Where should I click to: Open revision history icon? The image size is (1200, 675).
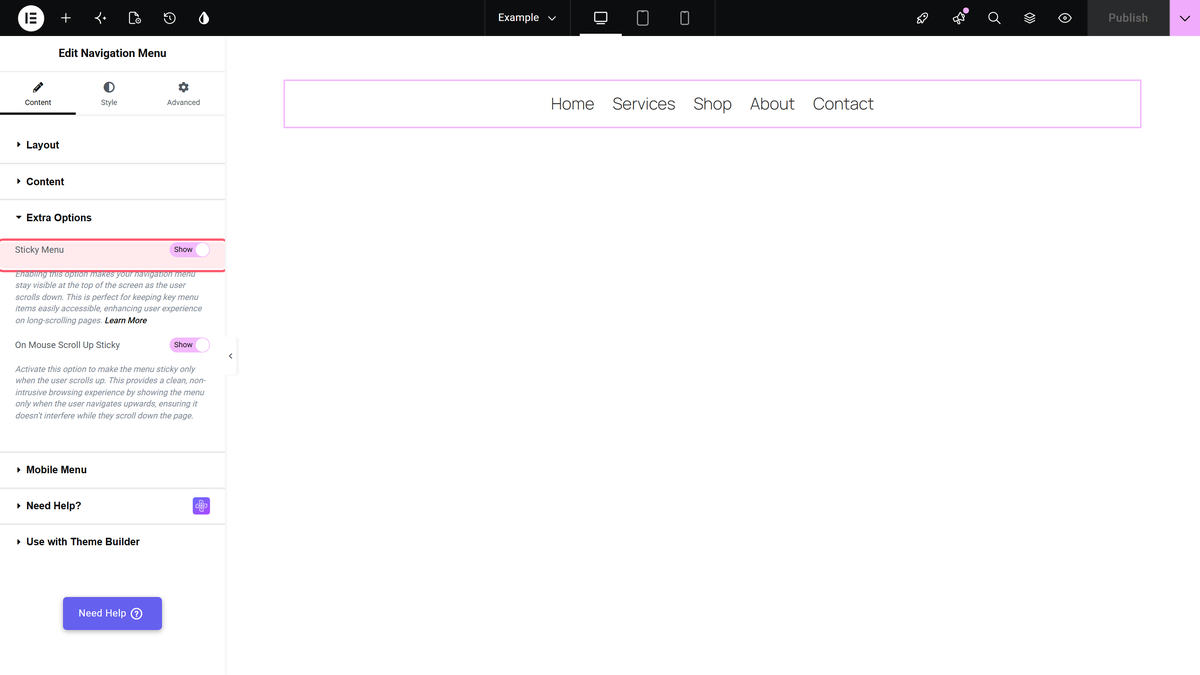coord(170,18)
